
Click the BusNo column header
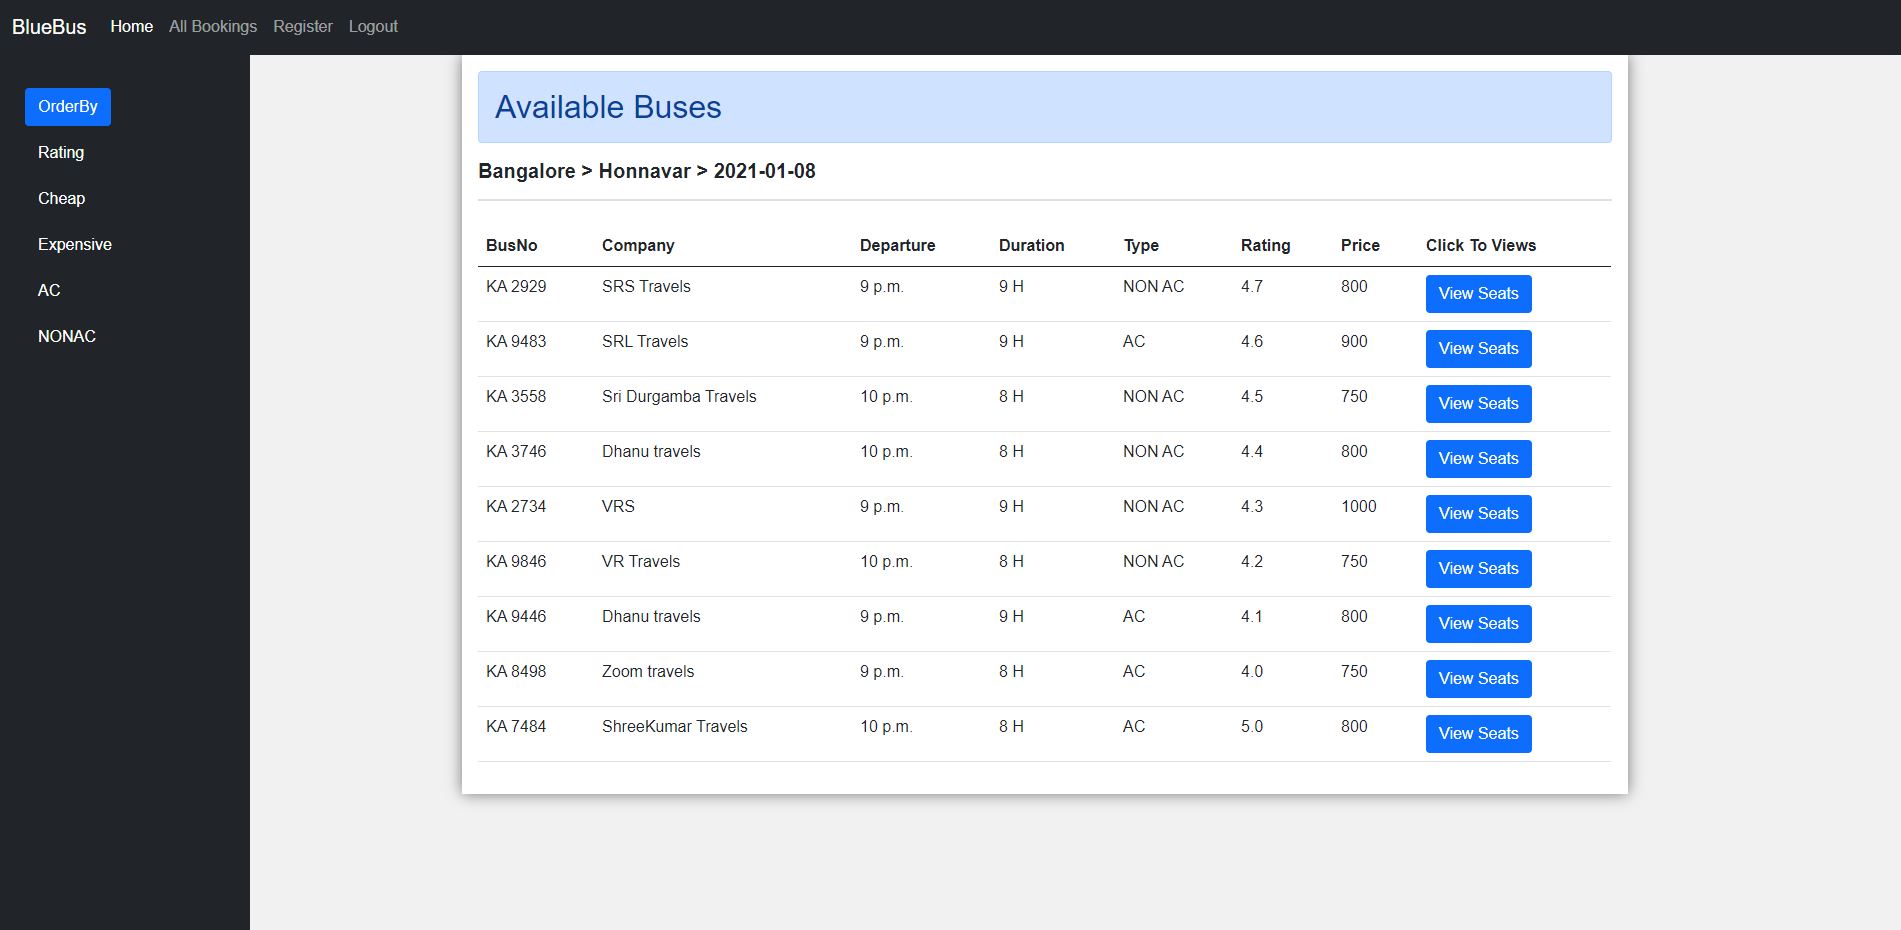[511, 245]
